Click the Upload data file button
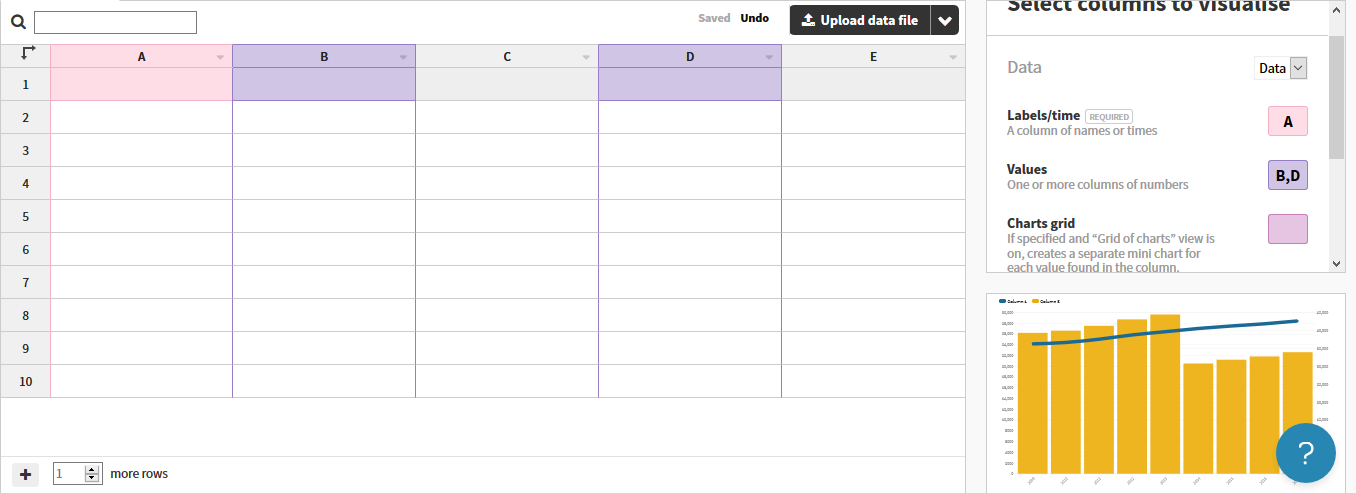This screenshot has width=1356, height=493. pyautogui.click(x=860, y=20)
